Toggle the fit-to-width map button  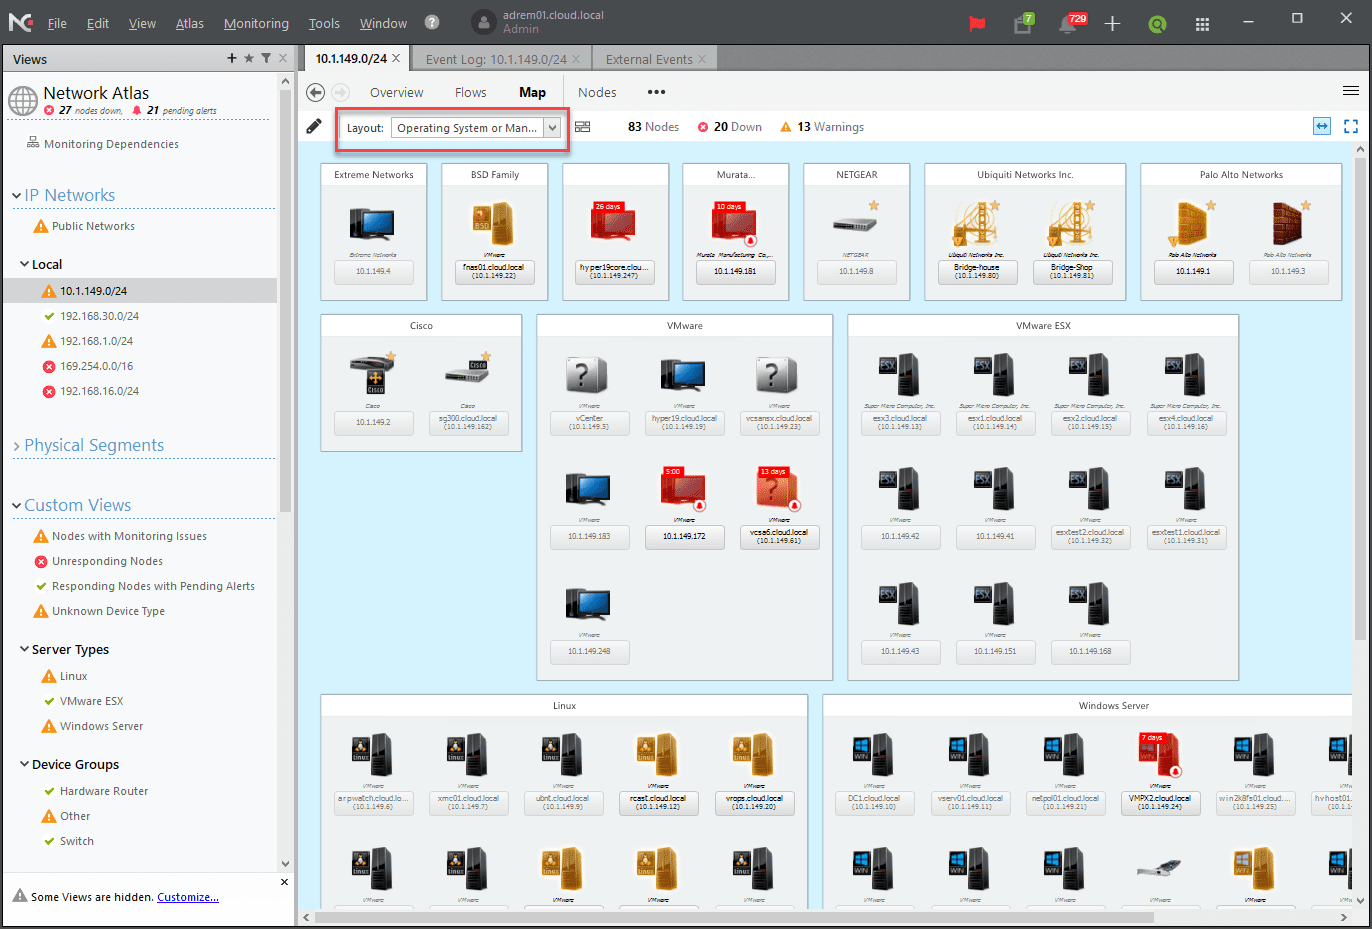pyautogui.click(x=1322, y=126)
